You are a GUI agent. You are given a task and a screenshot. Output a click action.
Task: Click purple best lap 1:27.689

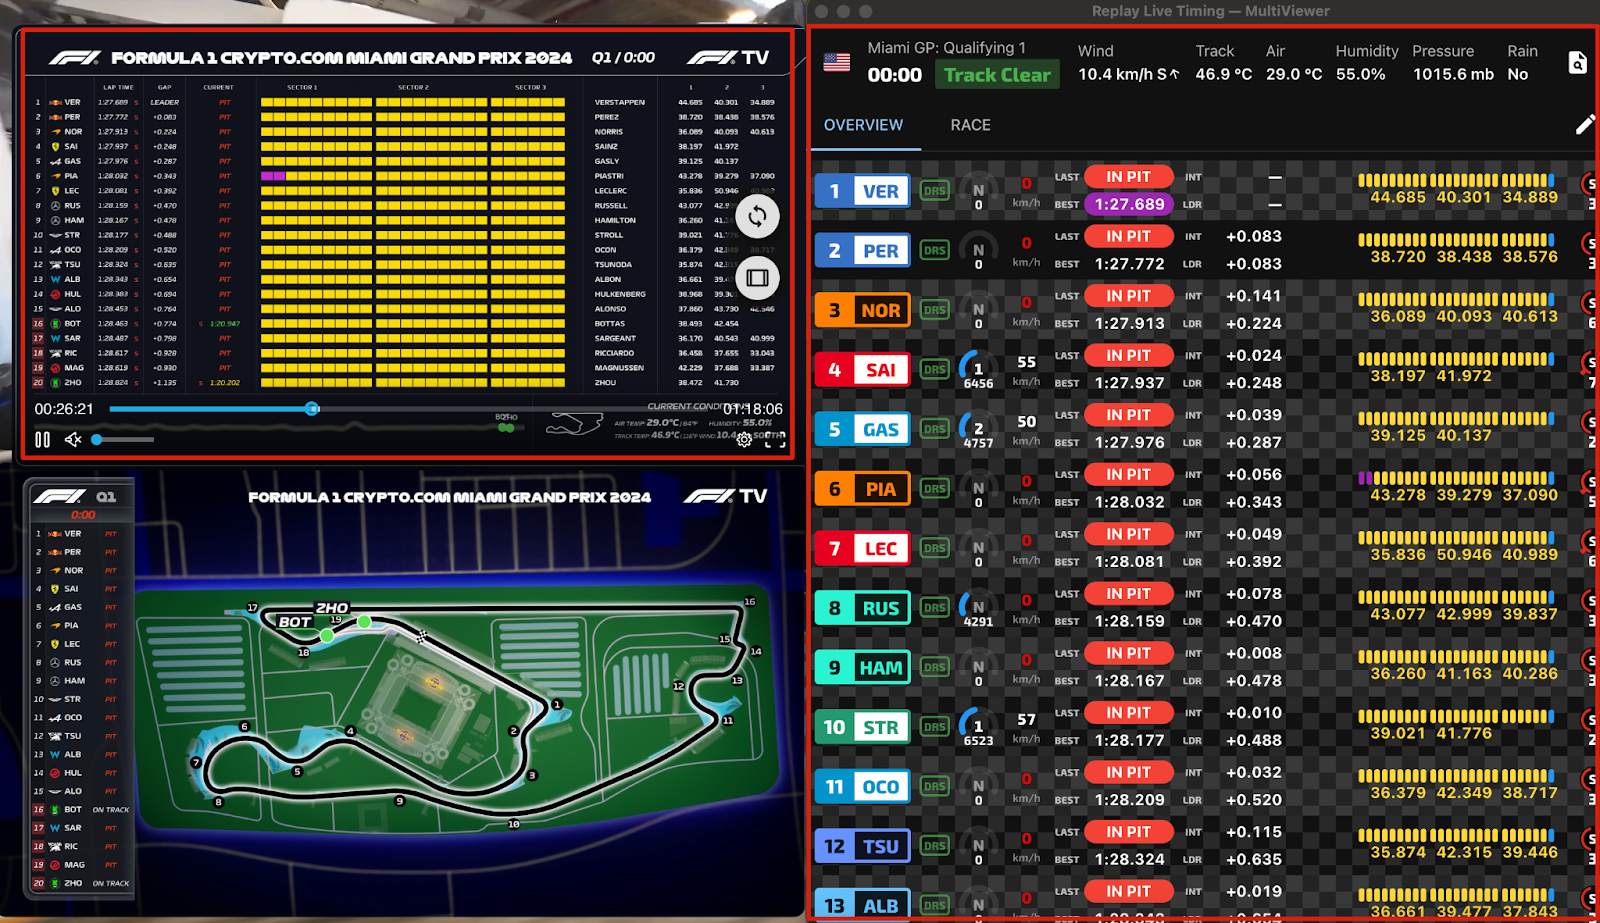click(x=1129, y=204)
